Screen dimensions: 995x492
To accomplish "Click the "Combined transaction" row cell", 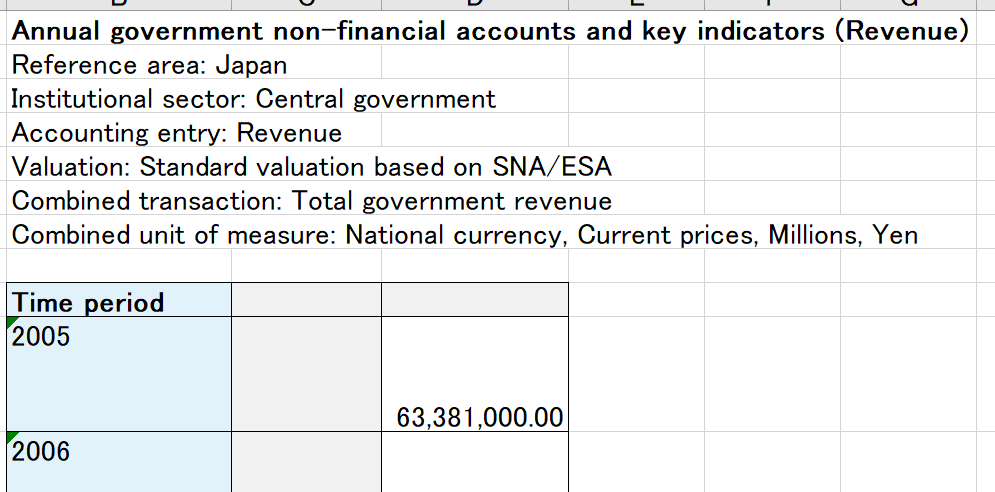I will 311,201.
